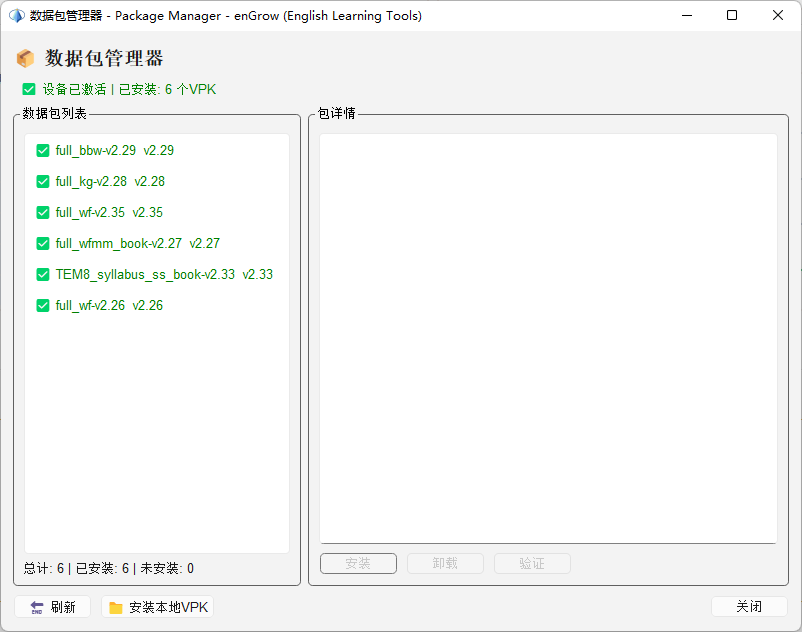Click the 安装 install button
The height and width of the screenshot is (632, 802).
[x=358, y=563]
